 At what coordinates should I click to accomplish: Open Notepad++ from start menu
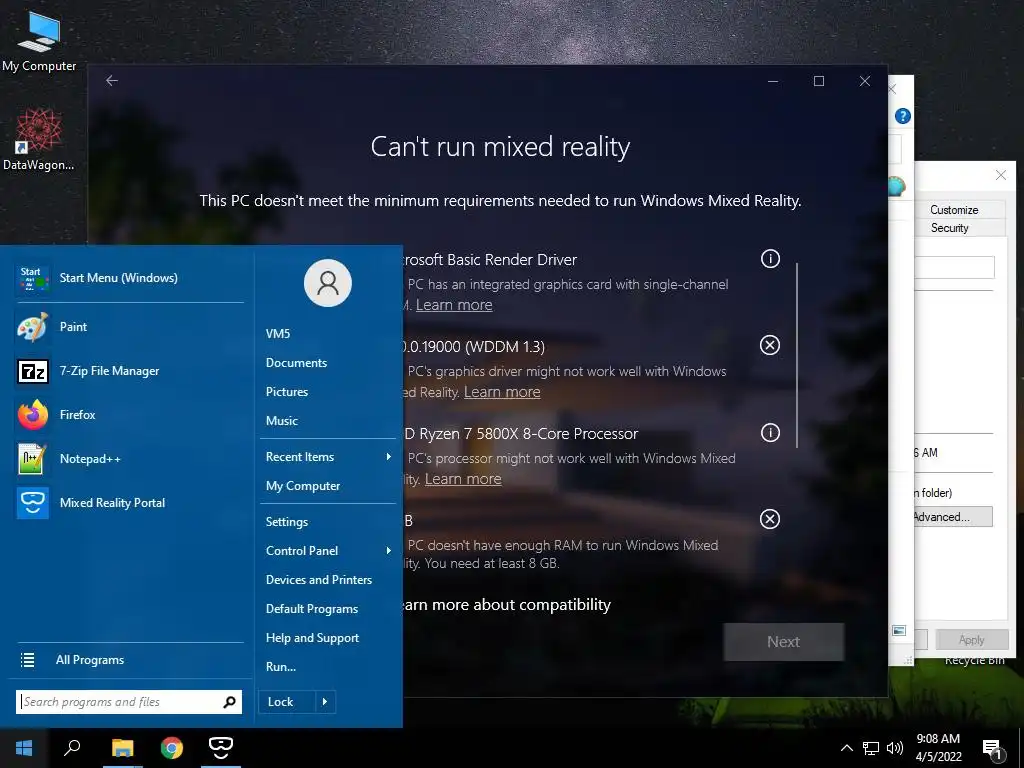[129, 458]
